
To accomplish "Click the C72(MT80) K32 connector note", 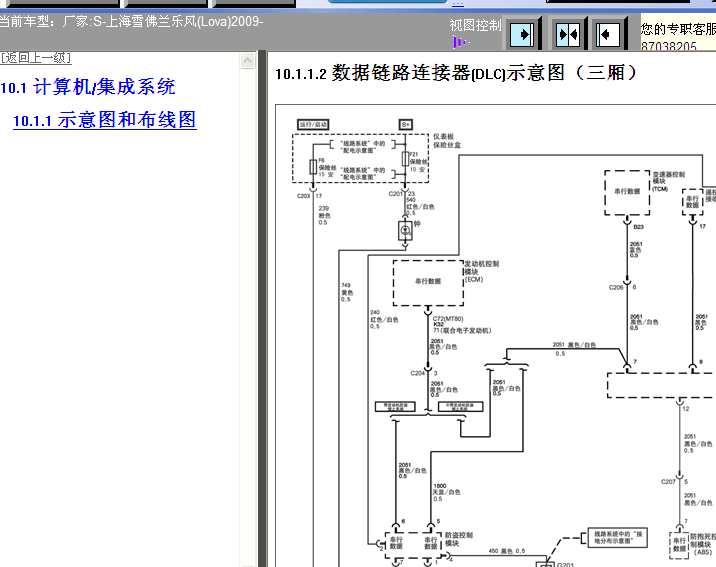I will (x=462, y=325).
